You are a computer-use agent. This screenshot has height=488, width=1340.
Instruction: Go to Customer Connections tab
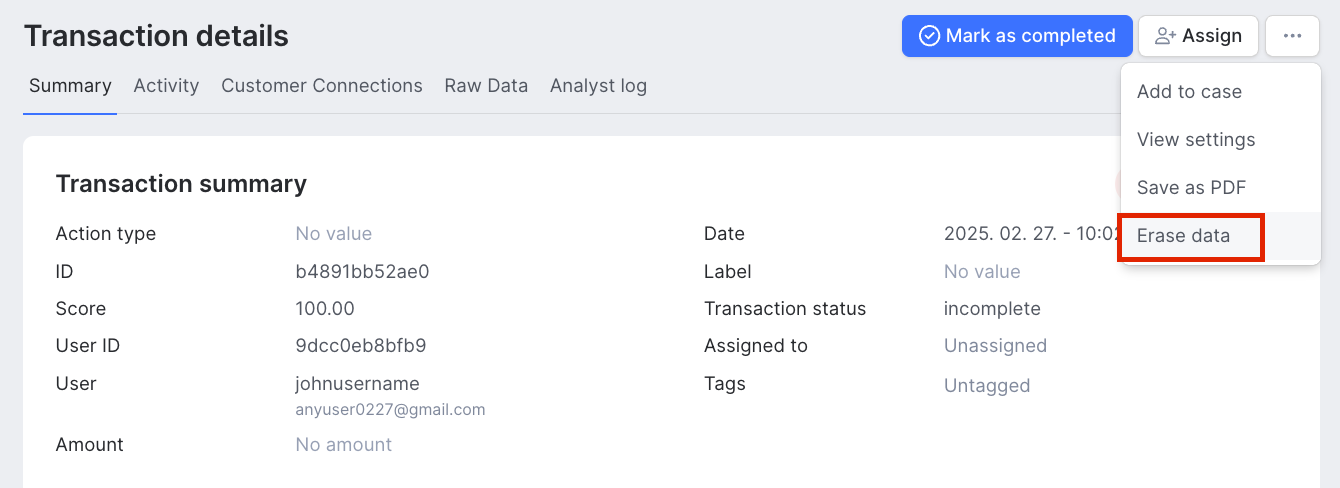(x=322, y=86)
